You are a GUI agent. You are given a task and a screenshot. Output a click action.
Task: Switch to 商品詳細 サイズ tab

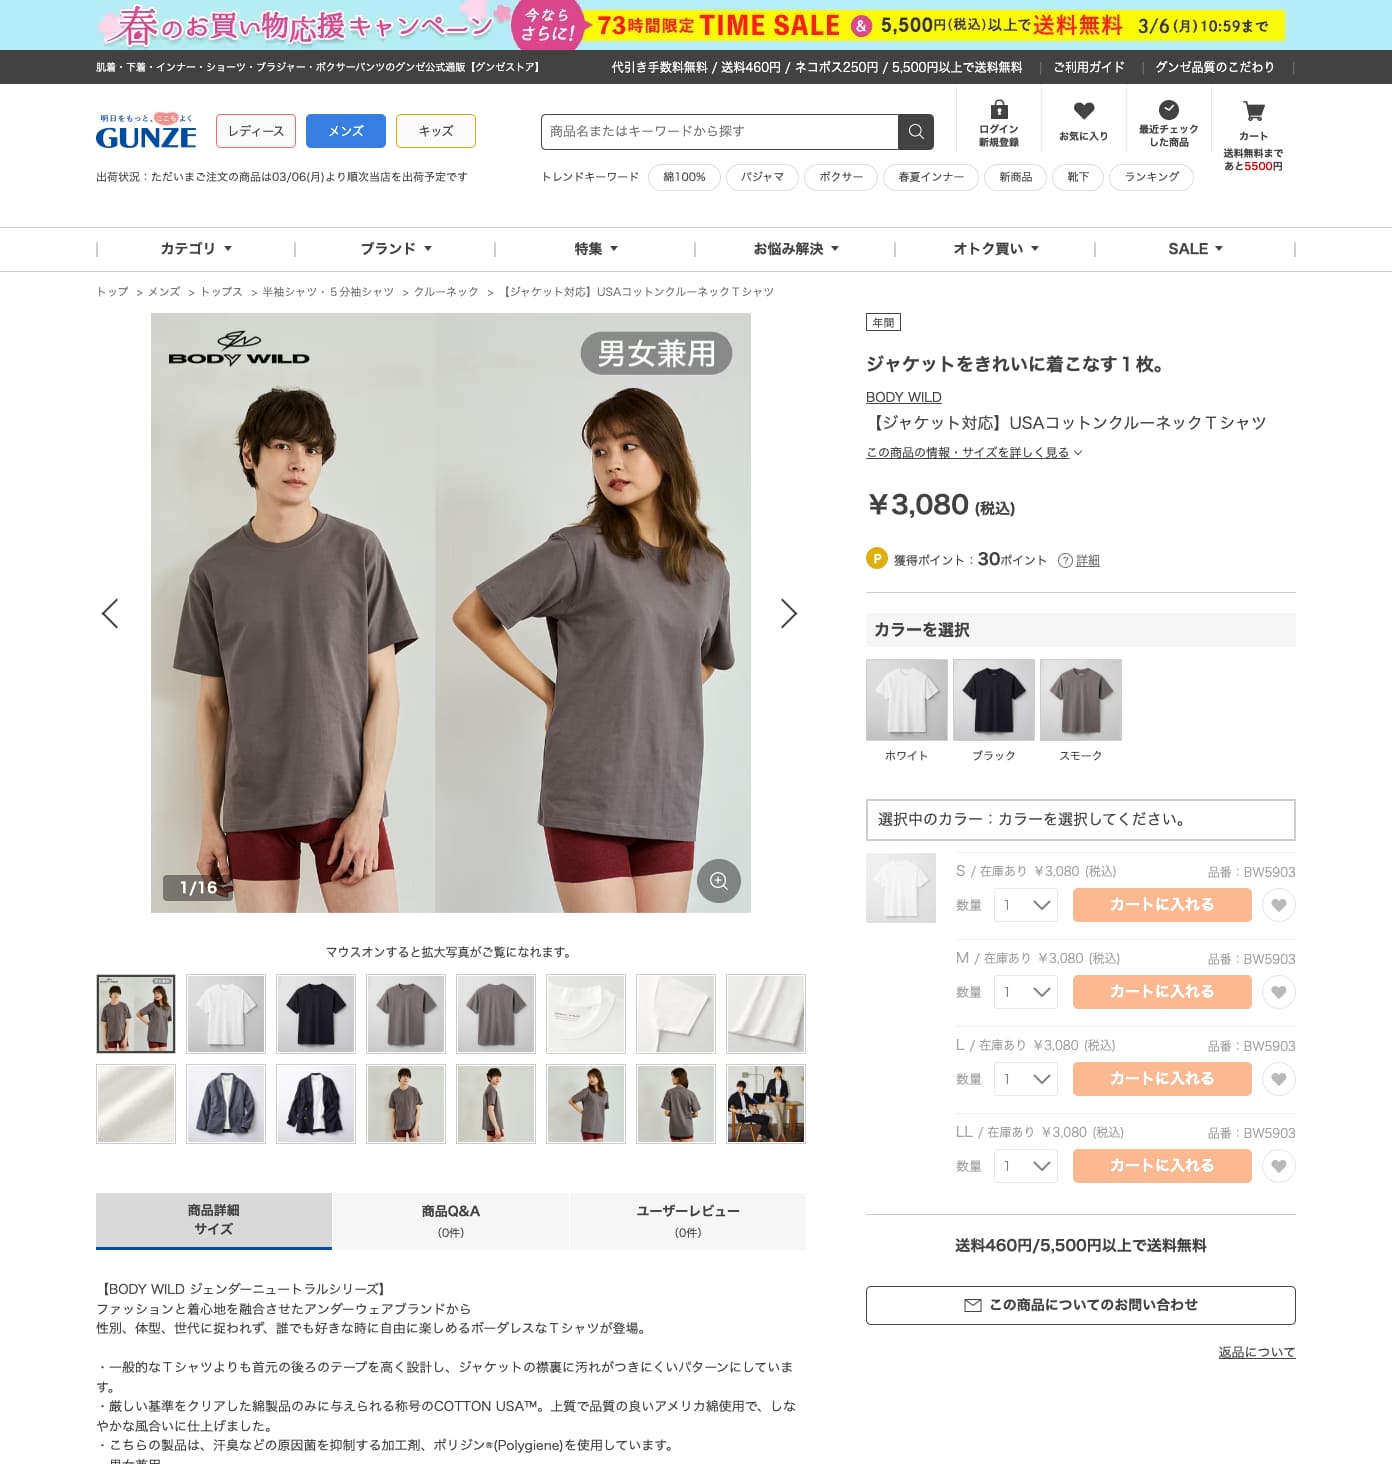click(214, 1220)
